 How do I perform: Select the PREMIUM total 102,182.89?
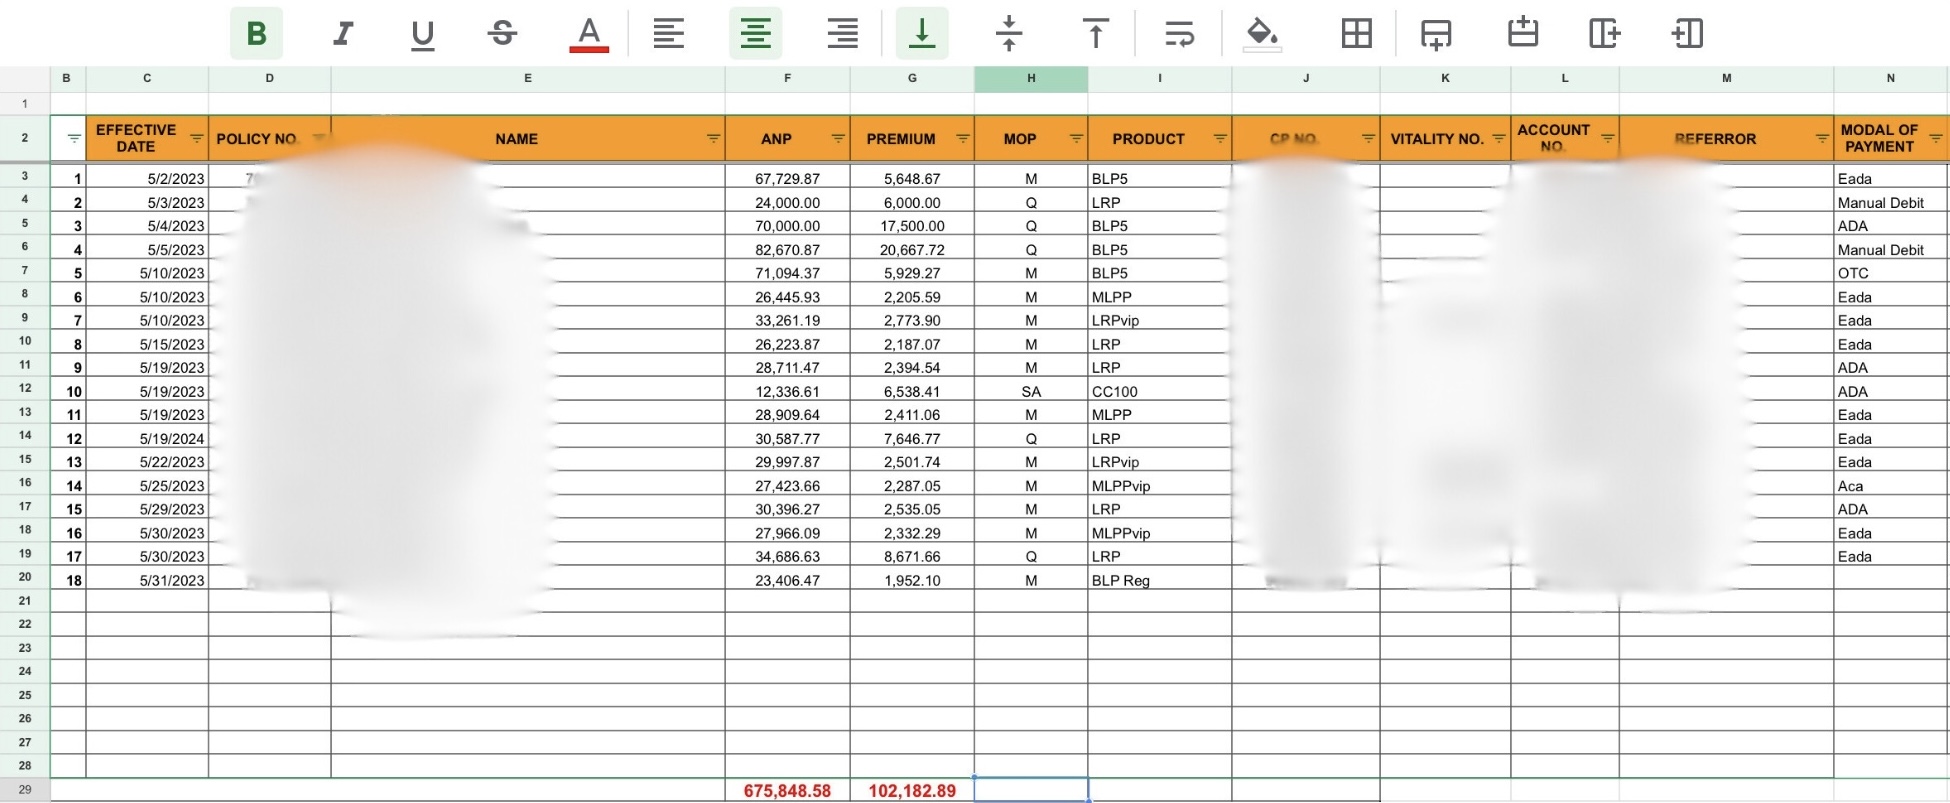point(912,791)
